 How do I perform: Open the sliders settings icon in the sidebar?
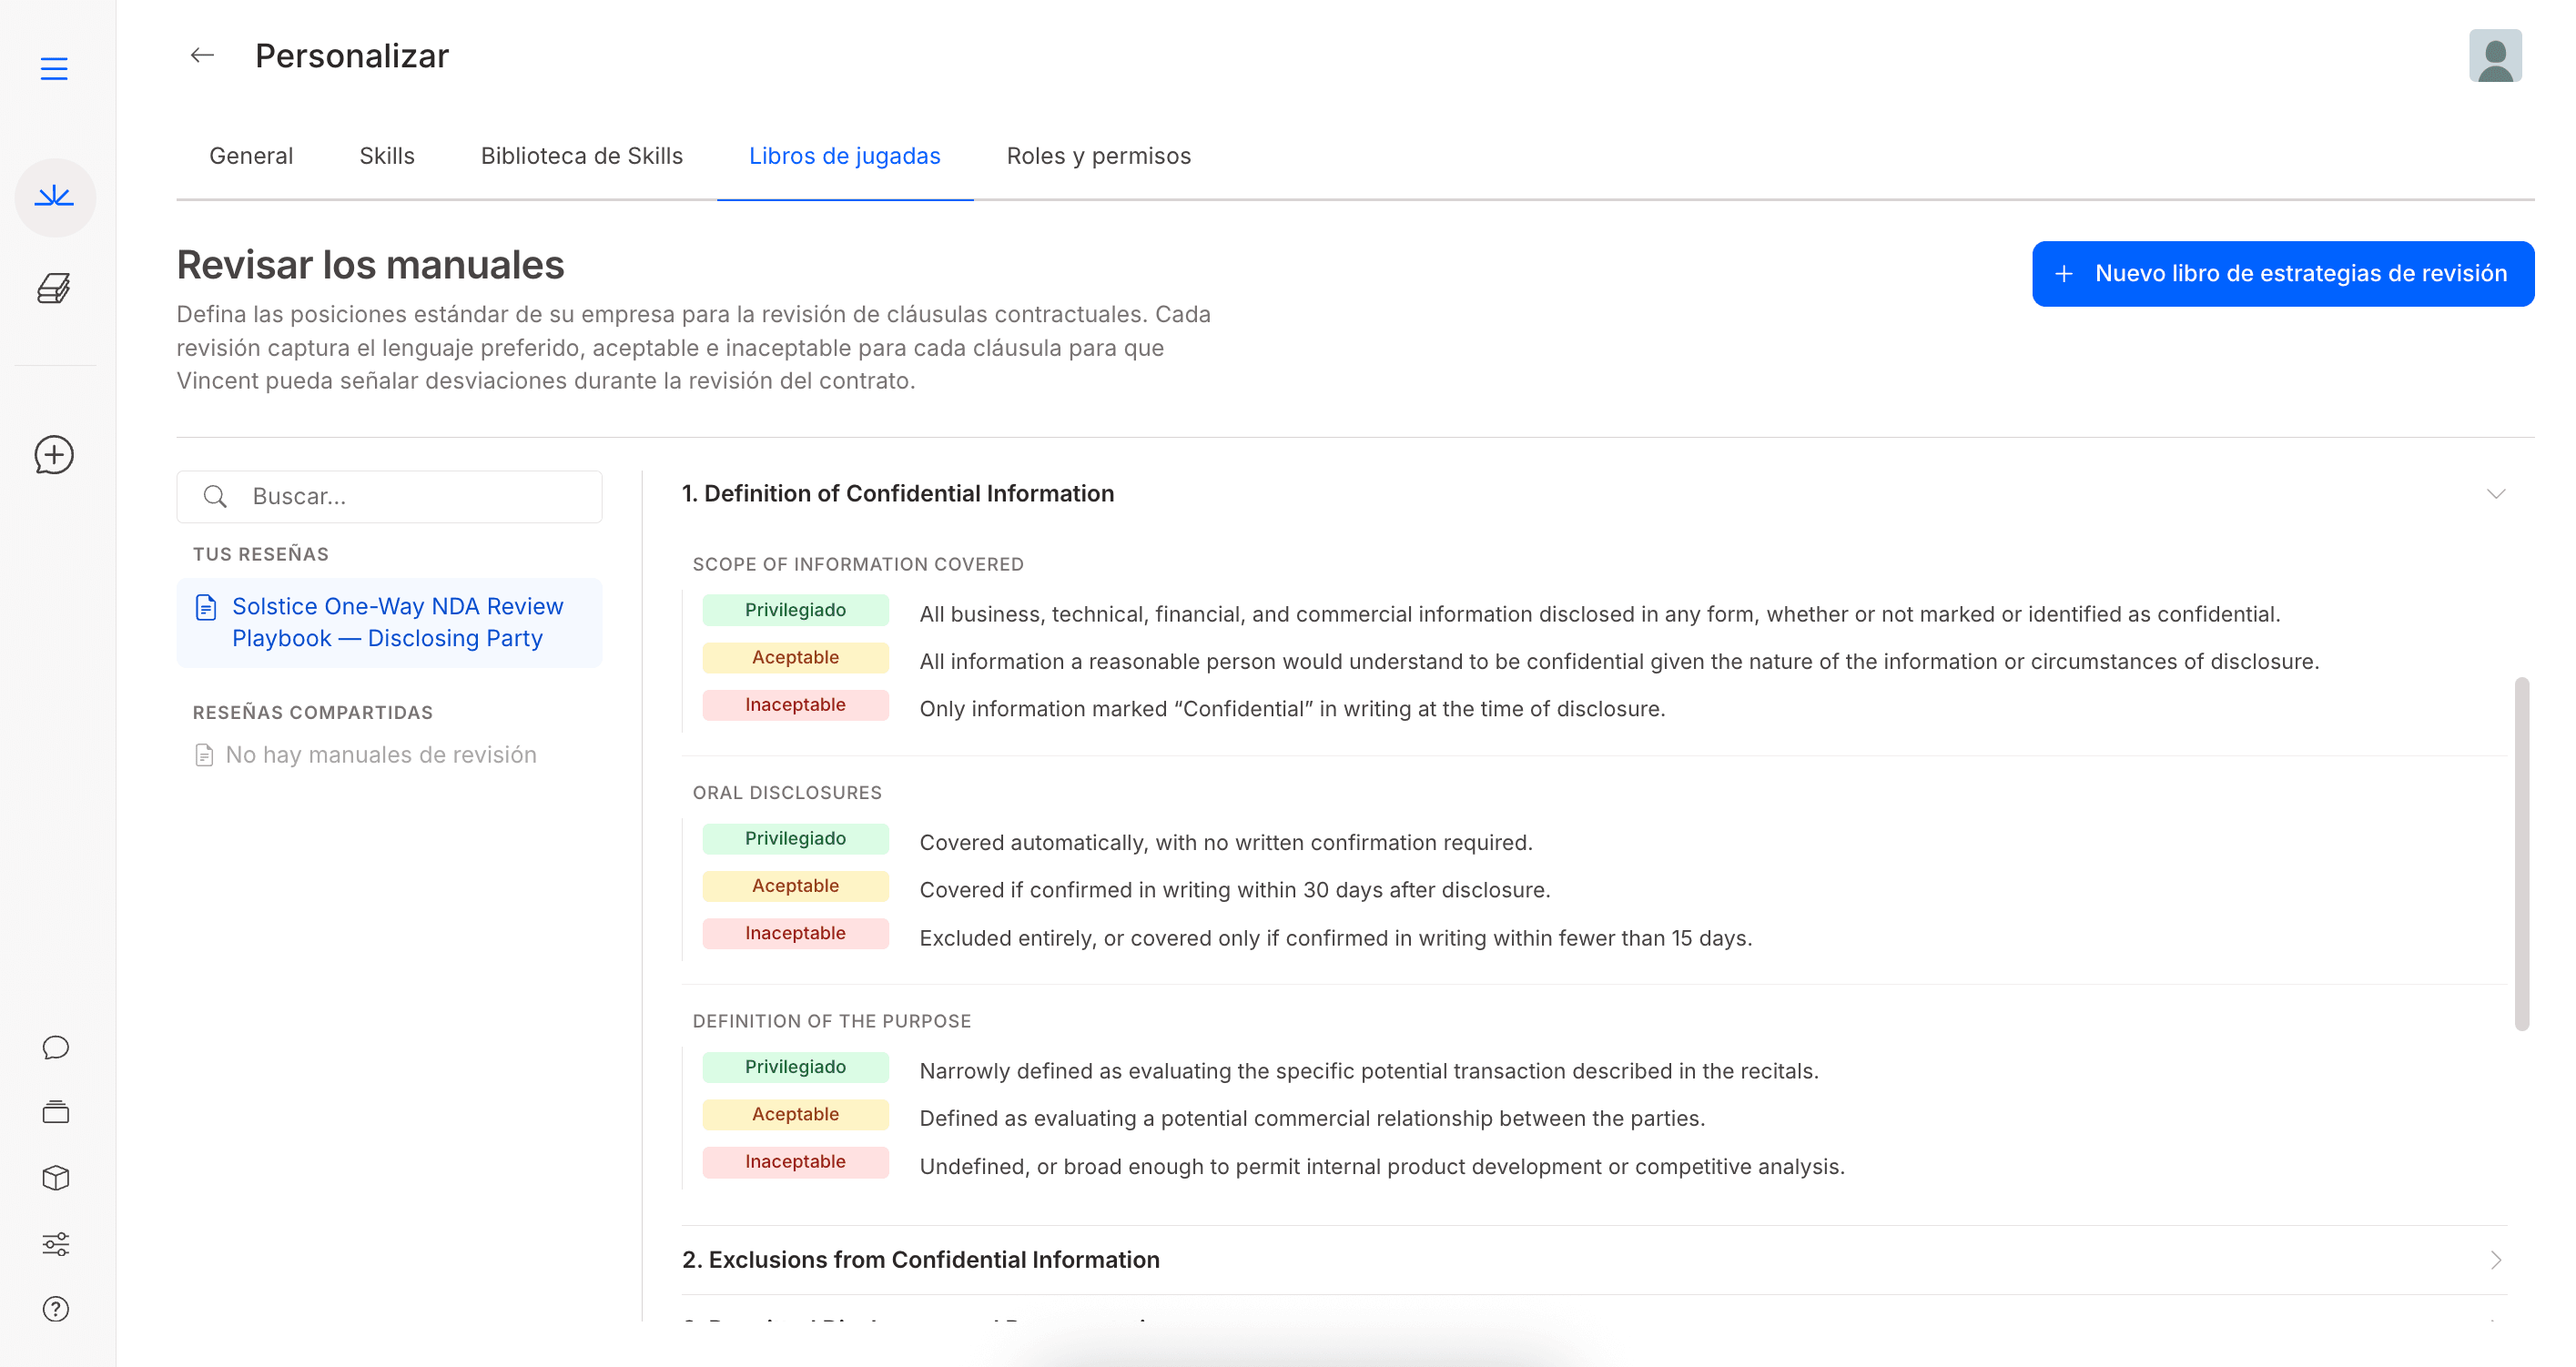pyautogui.click(x=56, y=1244)
